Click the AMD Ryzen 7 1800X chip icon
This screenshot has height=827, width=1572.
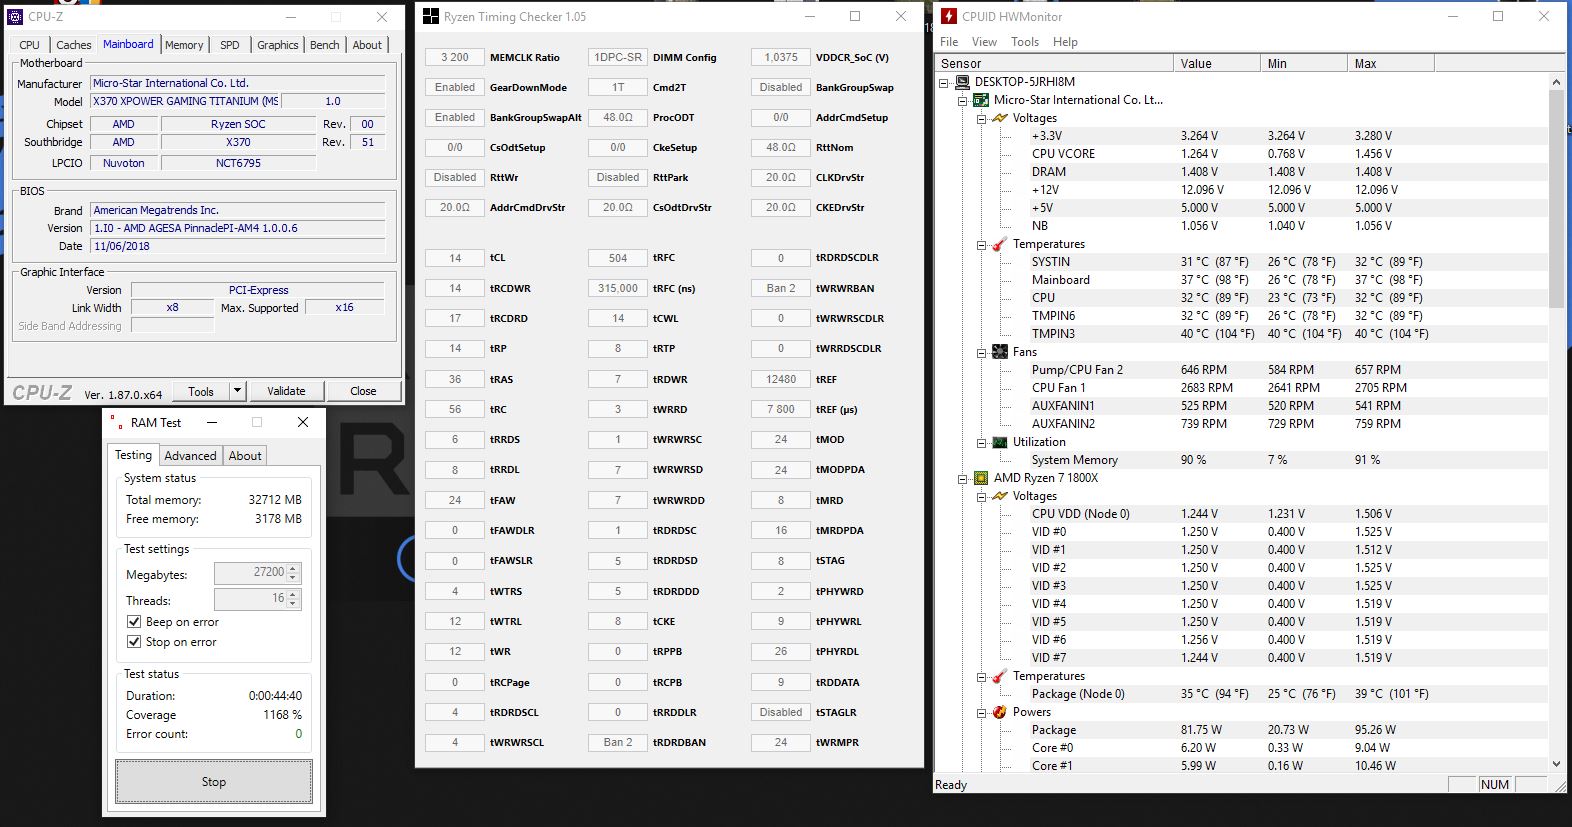(x=981, y=478)
